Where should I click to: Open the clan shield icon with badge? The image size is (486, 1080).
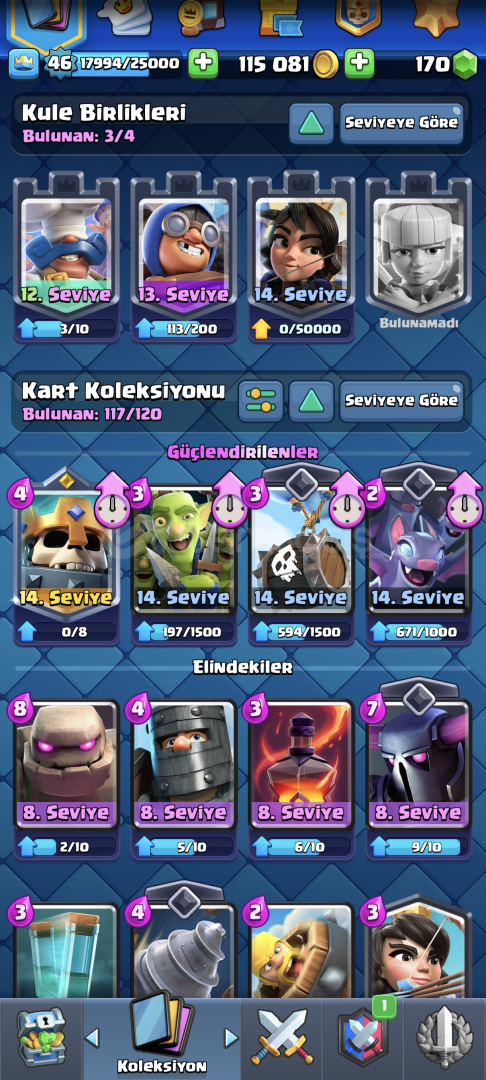pos(363,1037)
